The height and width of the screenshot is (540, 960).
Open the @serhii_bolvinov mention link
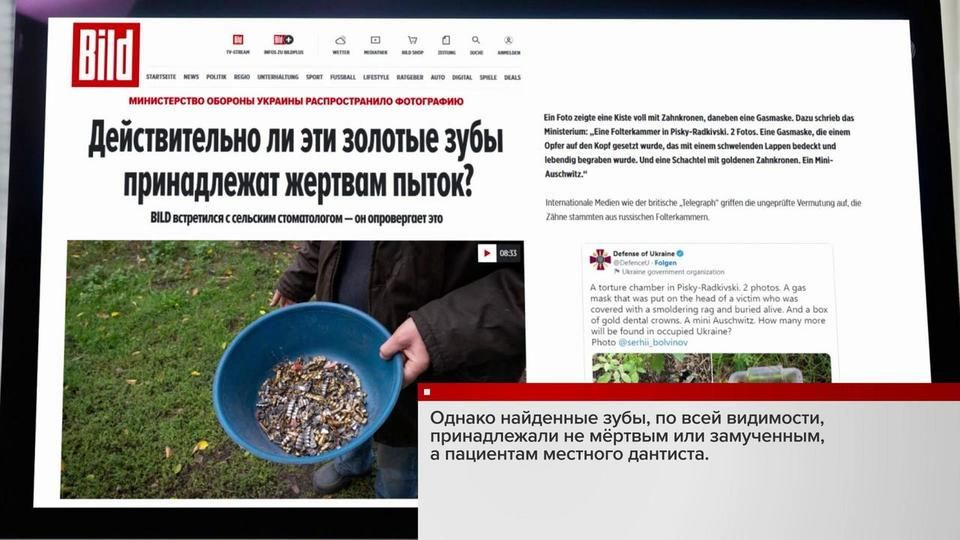coord(652,342)
